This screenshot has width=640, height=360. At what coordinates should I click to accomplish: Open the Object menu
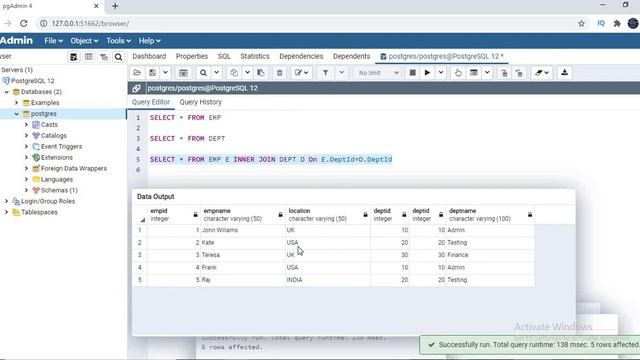(x=84, y=41)
